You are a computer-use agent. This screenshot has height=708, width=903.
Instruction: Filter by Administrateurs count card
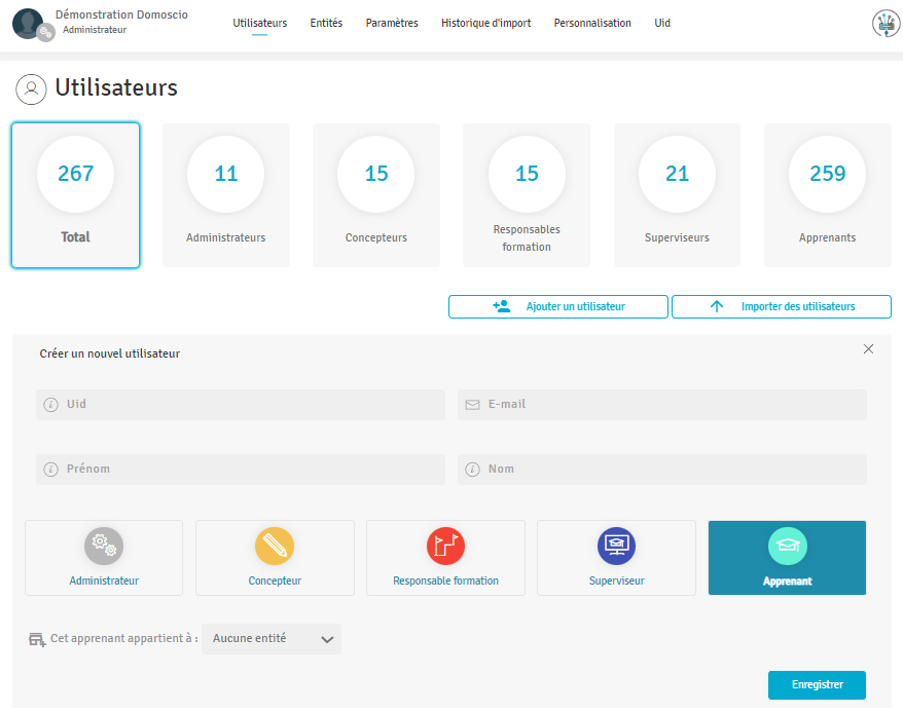coord(226,195)
